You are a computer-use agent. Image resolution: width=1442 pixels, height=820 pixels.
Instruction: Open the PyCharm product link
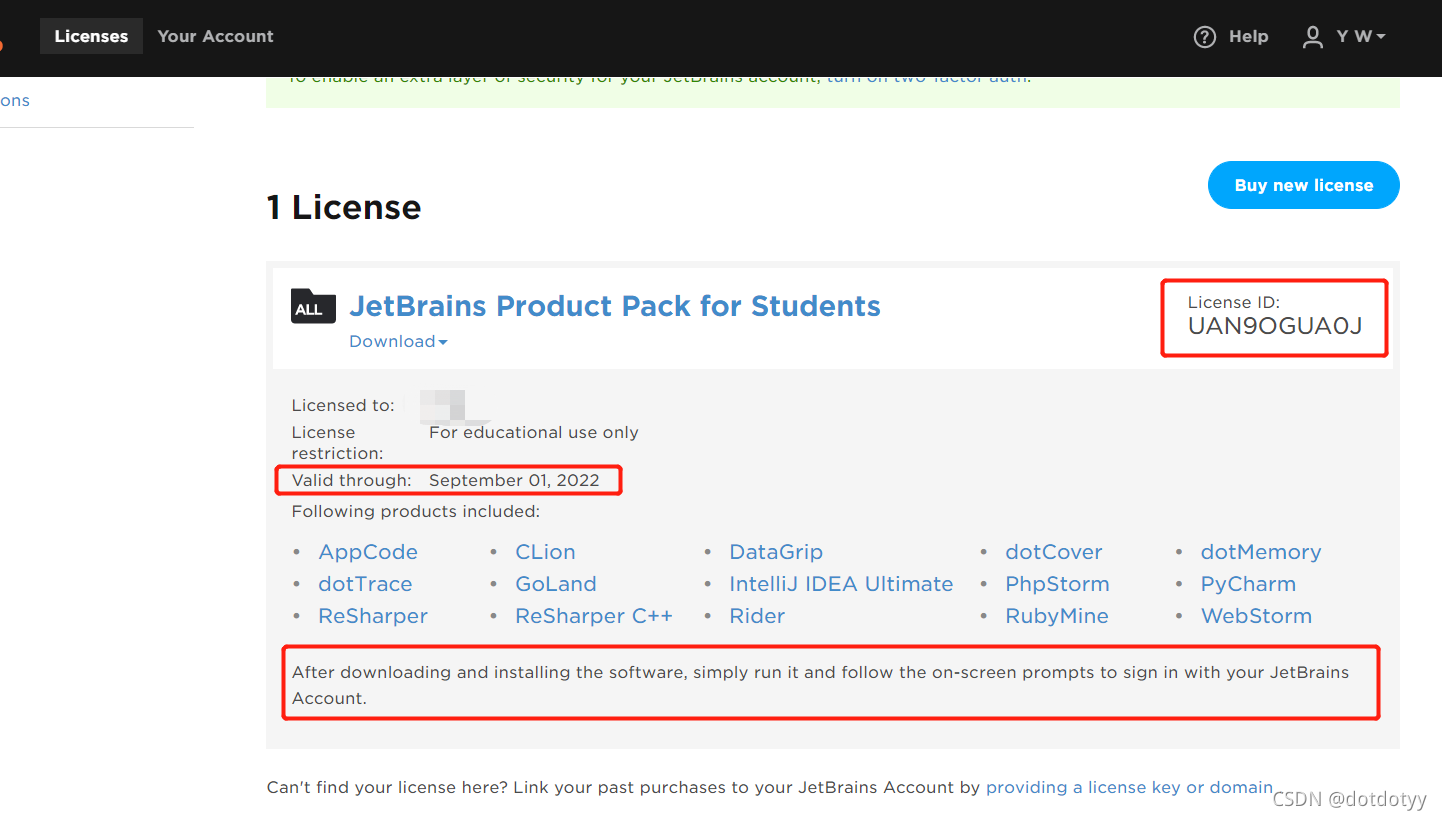[1248, 584]
